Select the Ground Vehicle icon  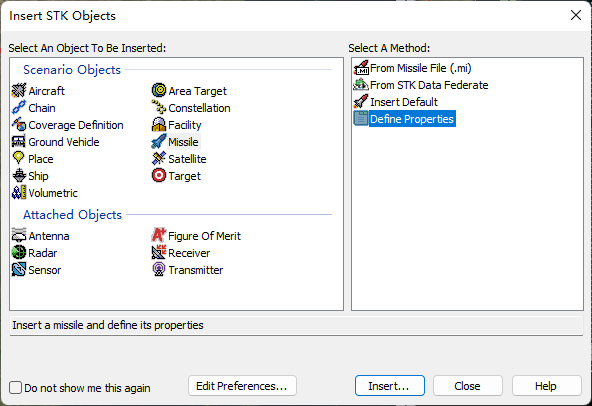click(18, 142)
